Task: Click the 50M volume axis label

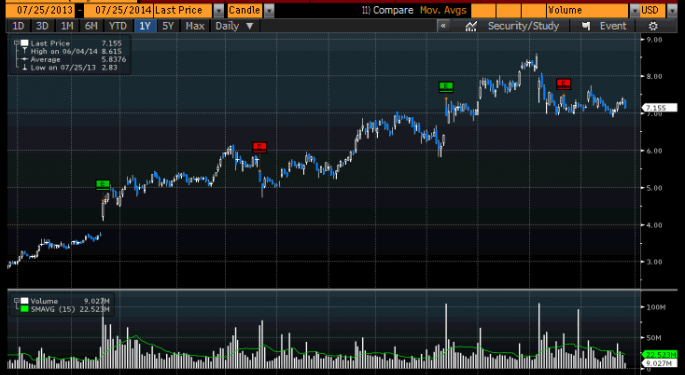Action: pyautogui.click(x=654, y=337)
